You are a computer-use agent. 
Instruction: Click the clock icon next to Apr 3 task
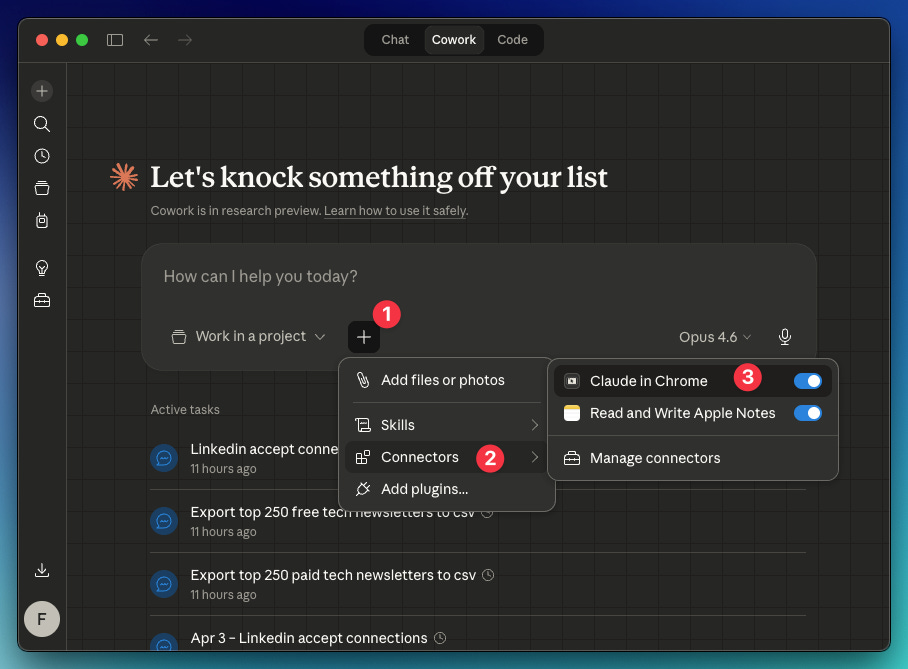pos(440,638)
